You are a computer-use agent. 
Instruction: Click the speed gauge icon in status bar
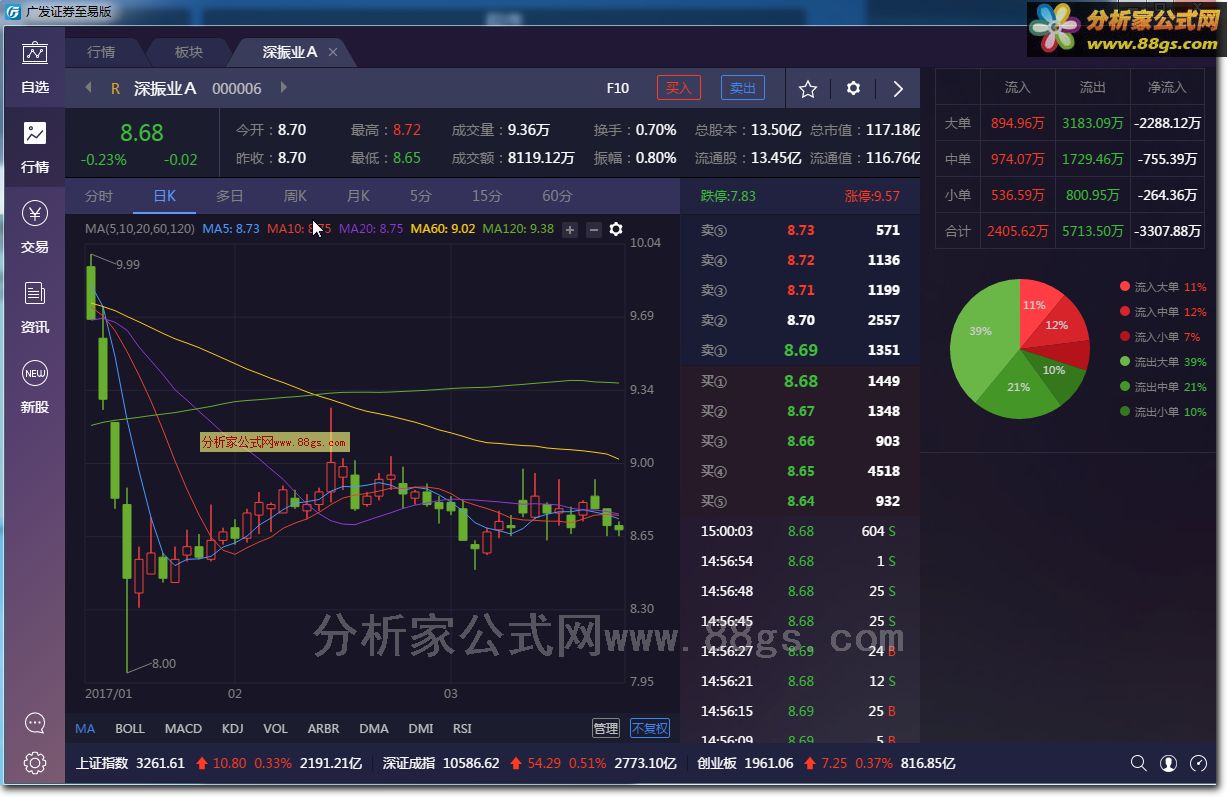click(x=1198, y=763)
